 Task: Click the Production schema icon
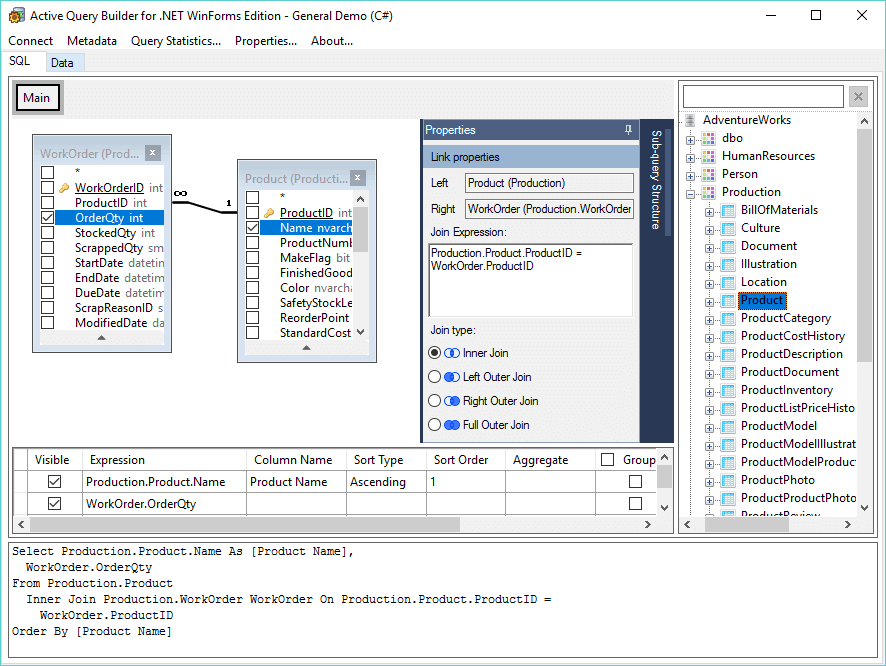[x=709, y=193]
